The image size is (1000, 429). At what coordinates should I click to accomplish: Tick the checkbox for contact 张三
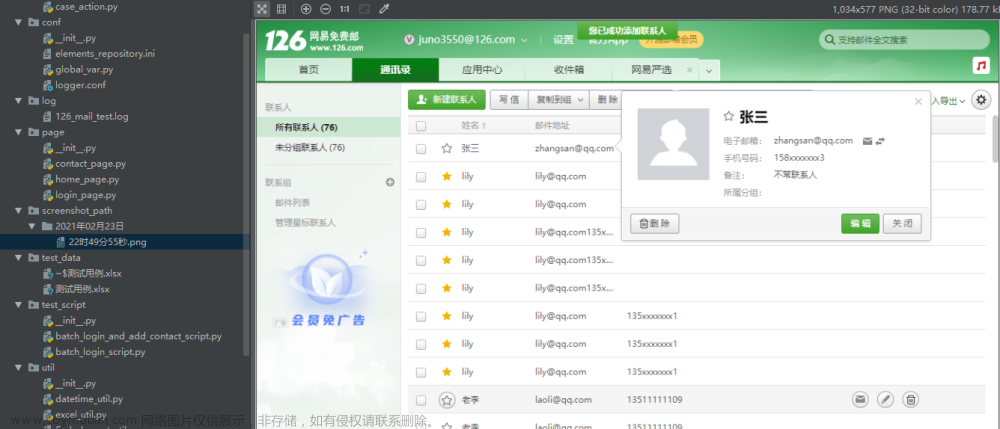click(421, 149)
